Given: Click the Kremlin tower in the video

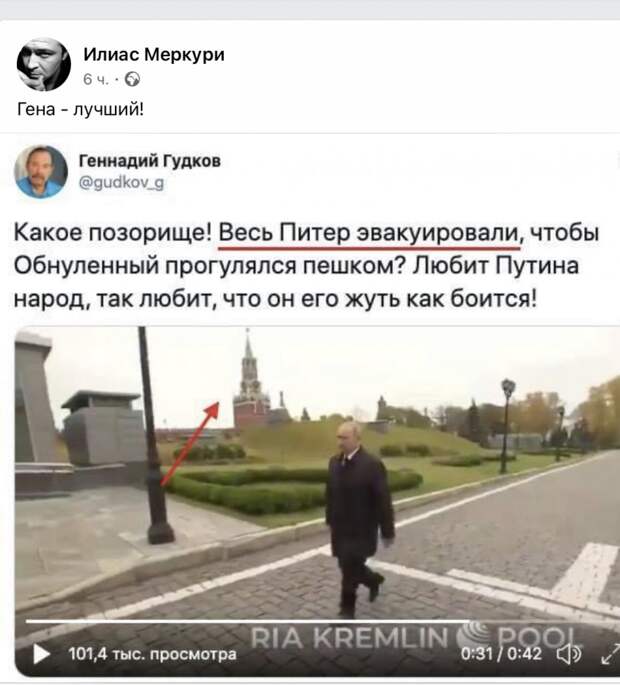Looking at the screenshot, I should click(251, 384).
